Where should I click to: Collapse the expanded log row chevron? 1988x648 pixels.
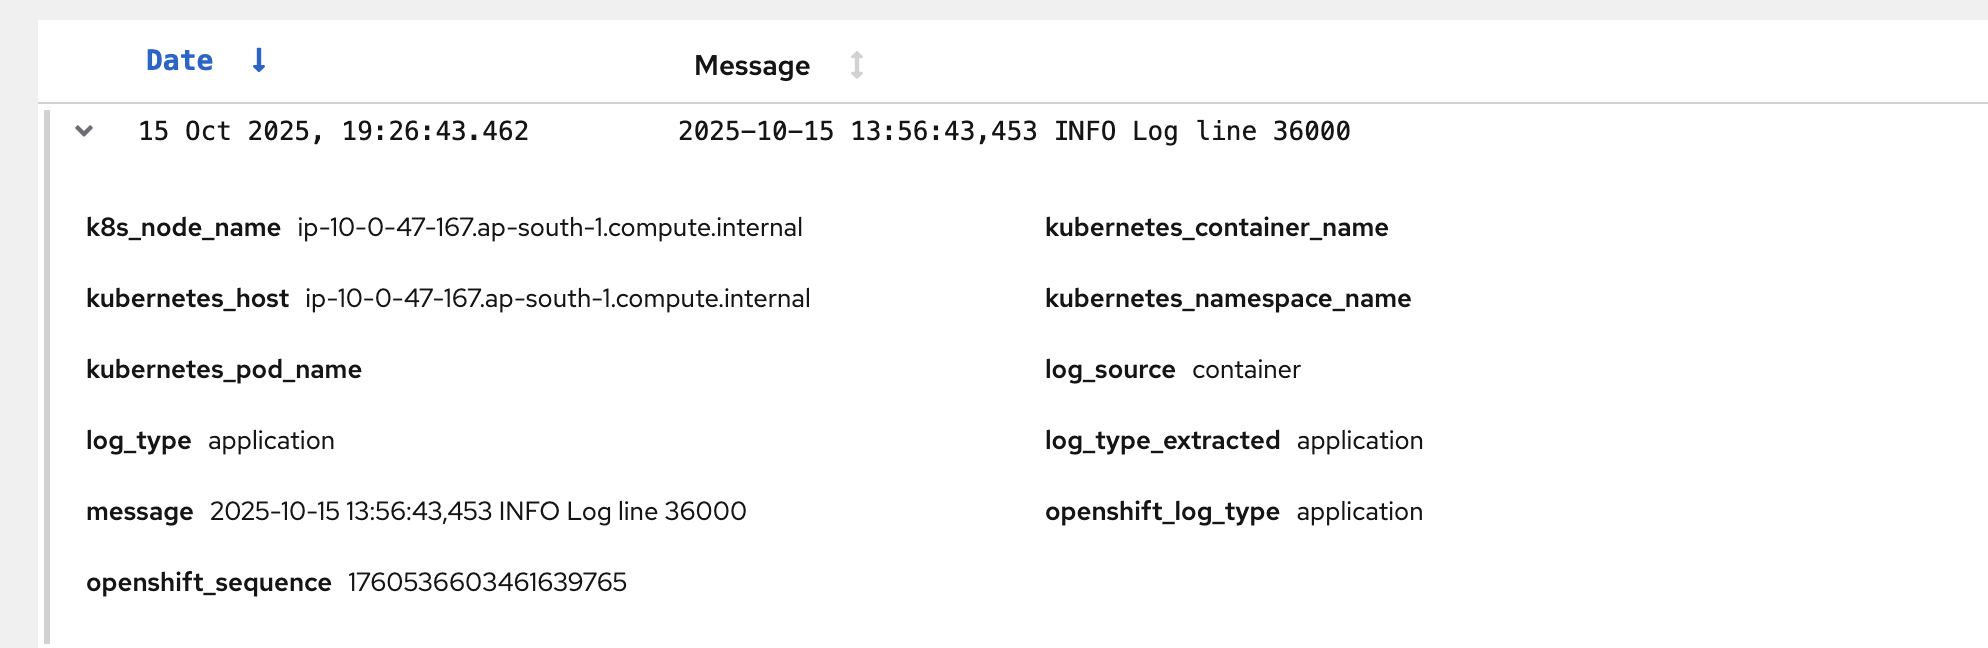(x=84, y=131)
